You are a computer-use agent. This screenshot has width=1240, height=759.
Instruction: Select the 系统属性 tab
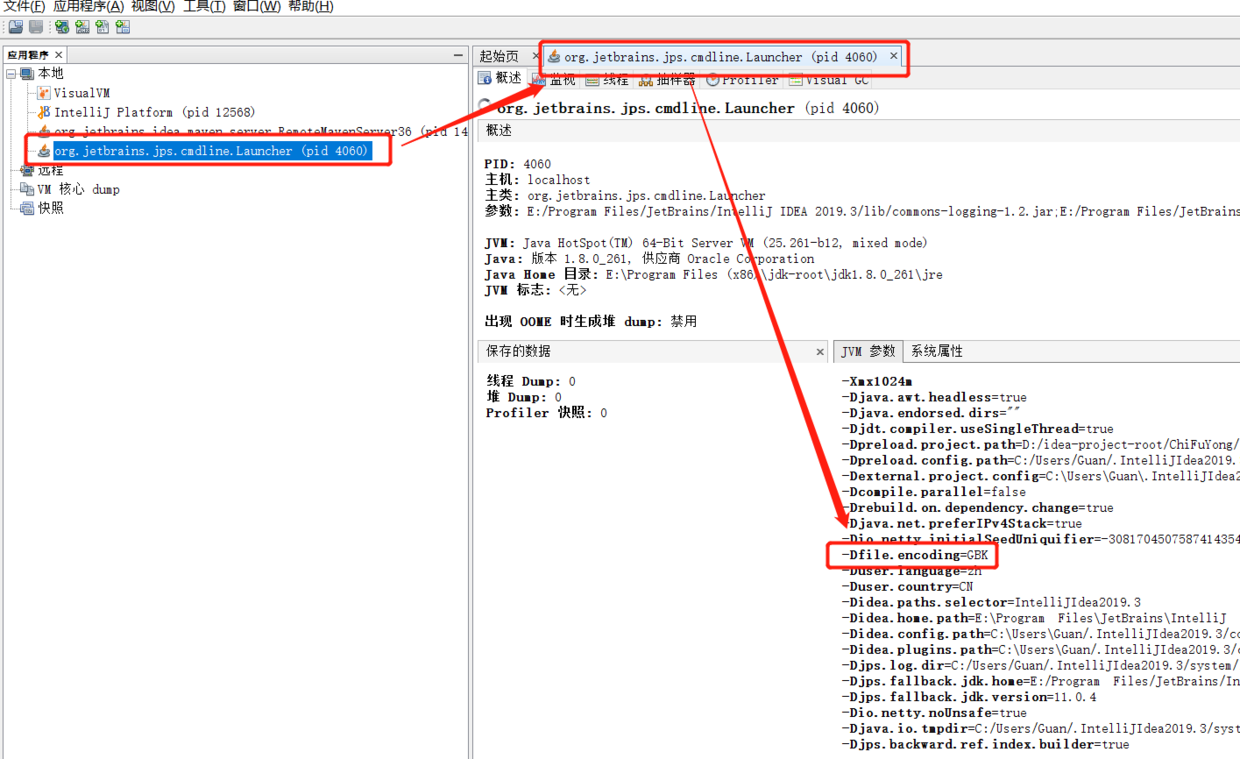(937, 351)
